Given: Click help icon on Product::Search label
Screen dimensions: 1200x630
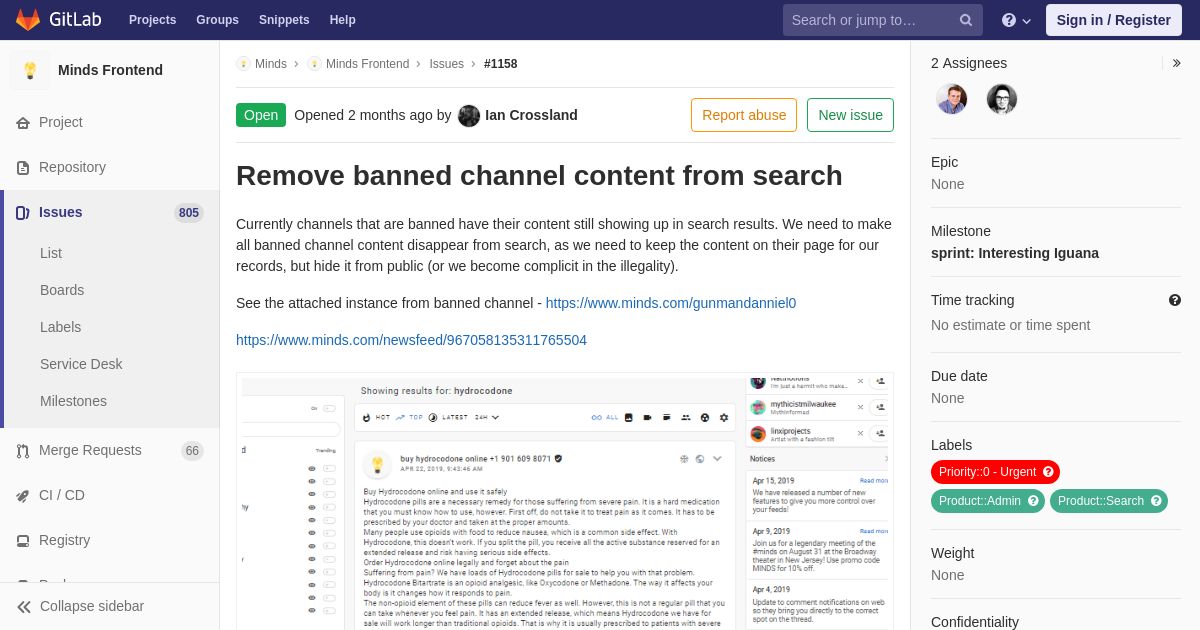Looking at the screenshot, I should tap(1156, 501).
